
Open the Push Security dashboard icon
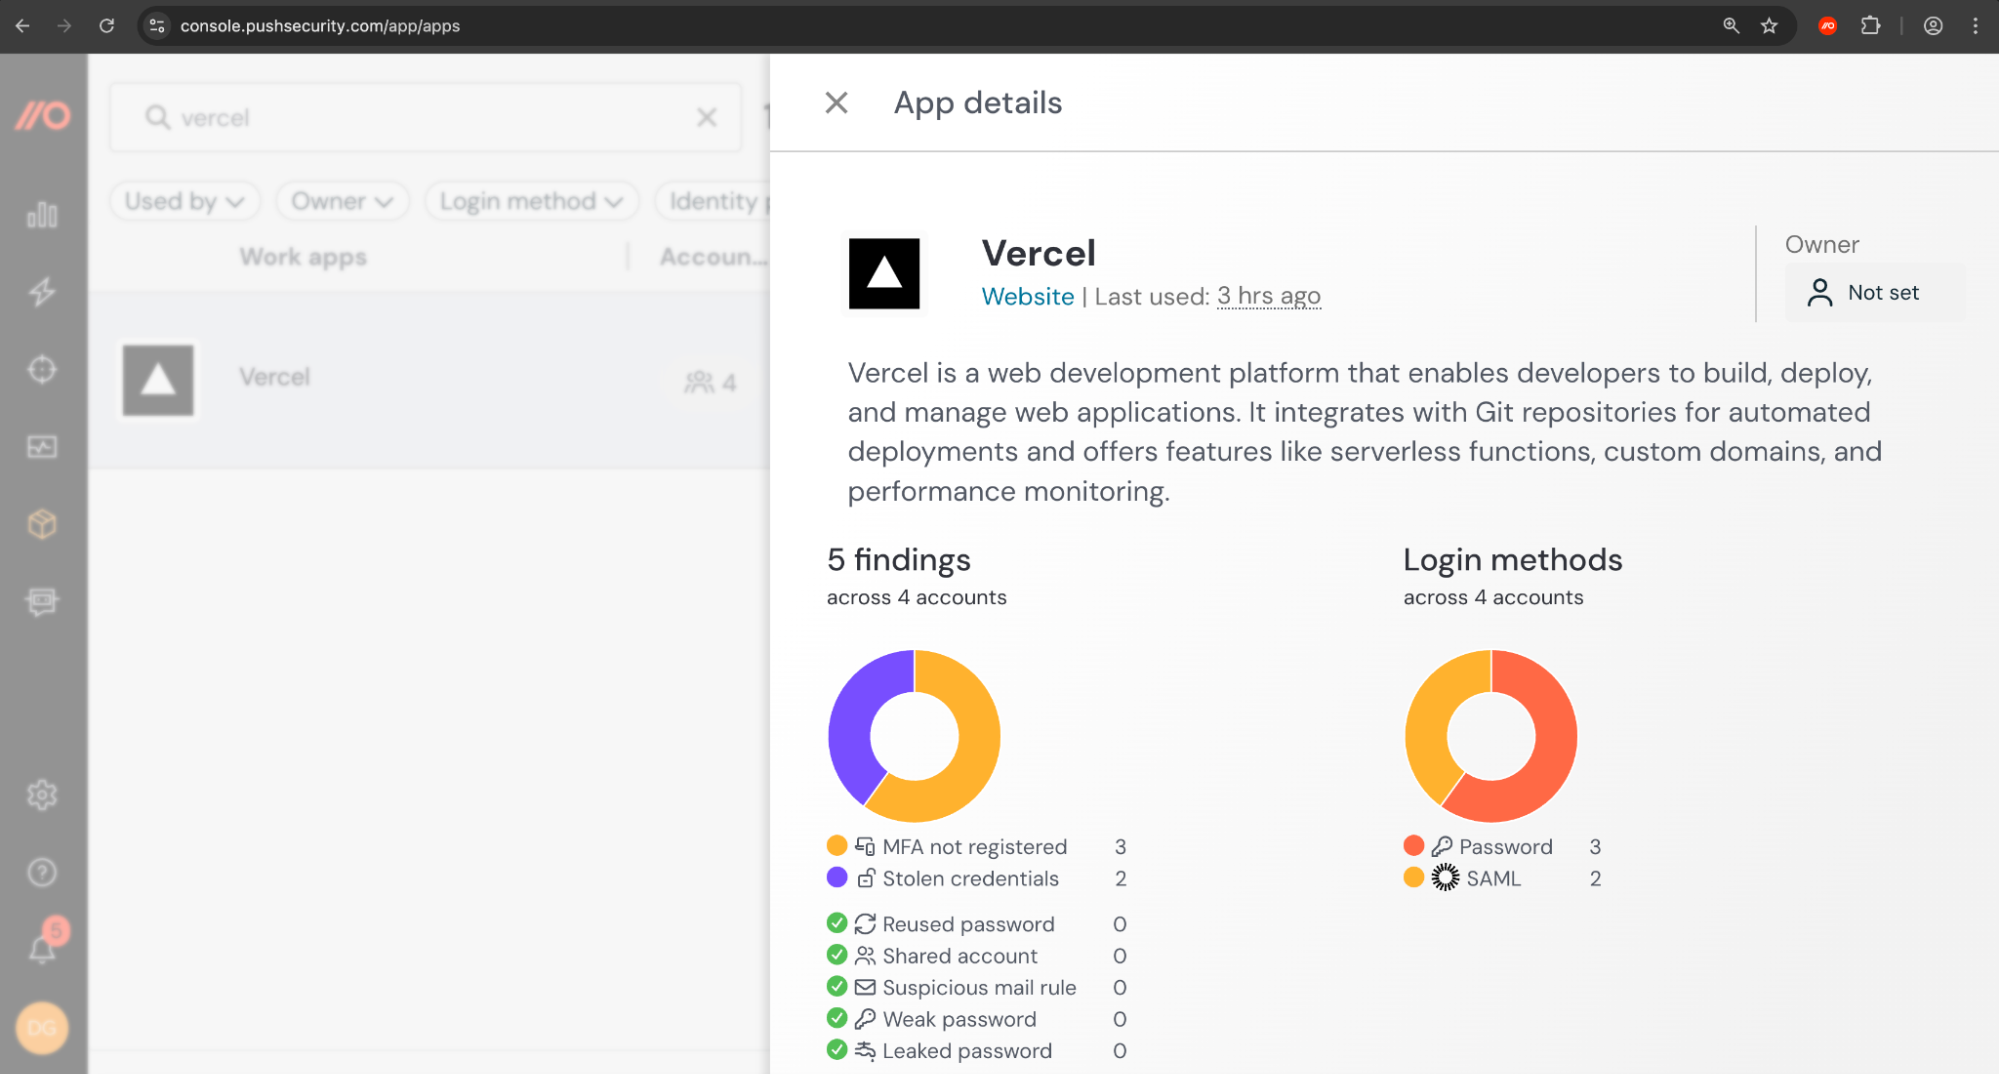pos(43,214)
